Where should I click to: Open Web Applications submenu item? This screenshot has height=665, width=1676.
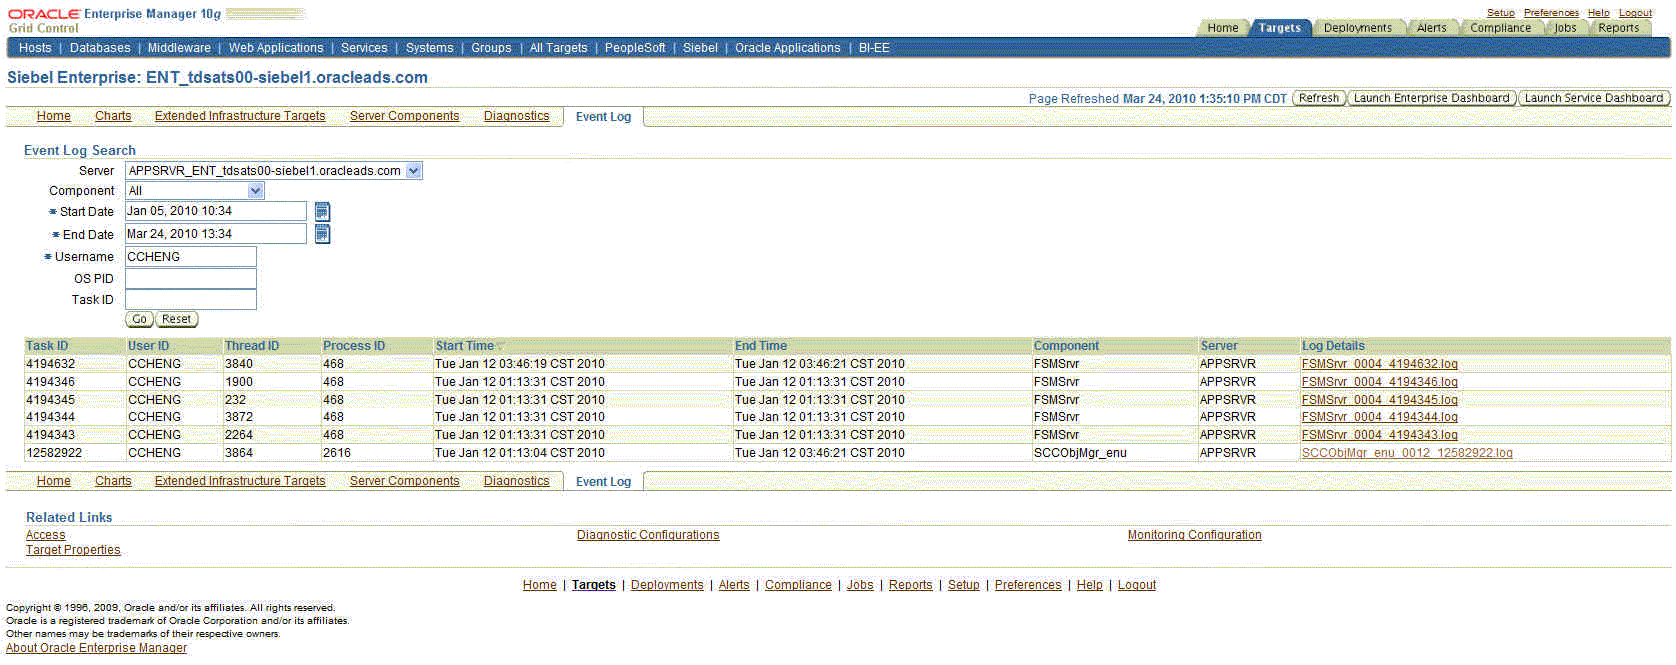coord(276,48)
